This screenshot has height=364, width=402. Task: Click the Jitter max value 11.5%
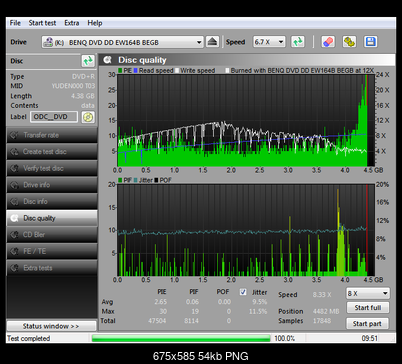tap(258, 311)
